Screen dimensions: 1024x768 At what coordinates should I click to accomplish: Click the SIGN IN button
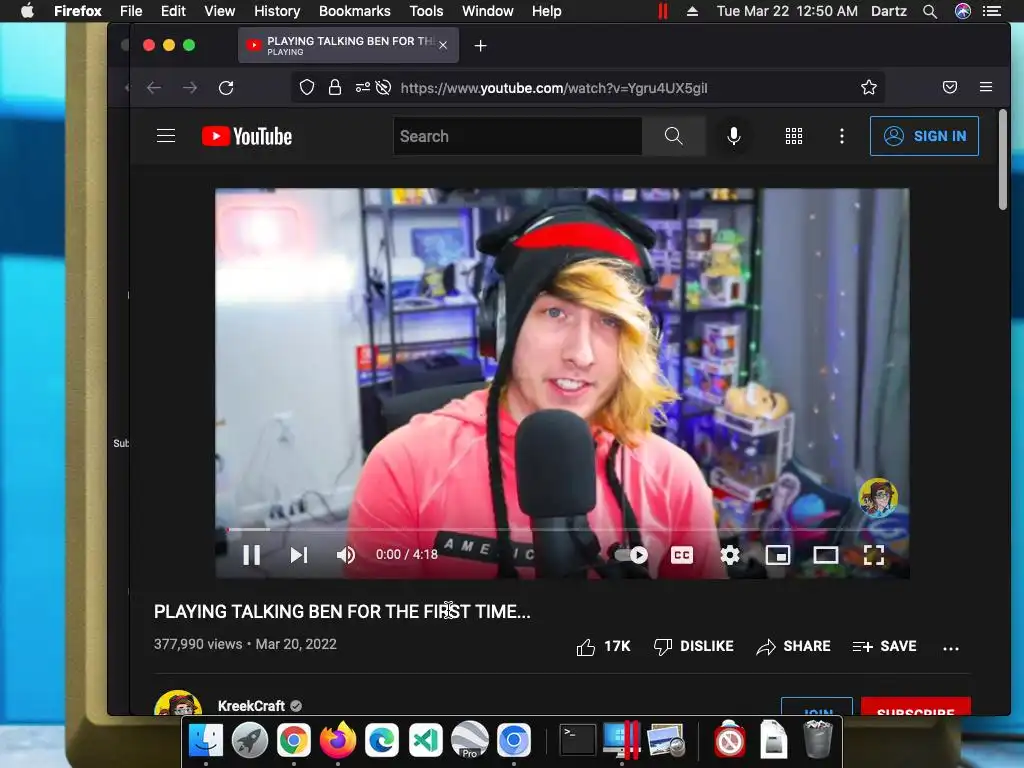pyautogui.click(x=924, y=136)
